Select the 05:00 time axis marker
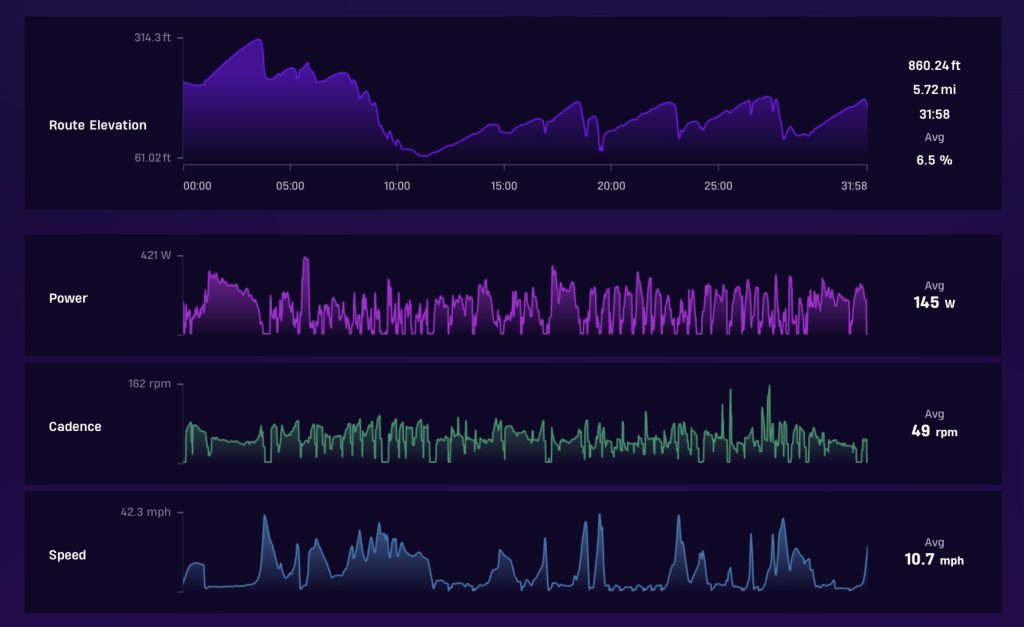 pyautogui.click(x=290, y=186)
